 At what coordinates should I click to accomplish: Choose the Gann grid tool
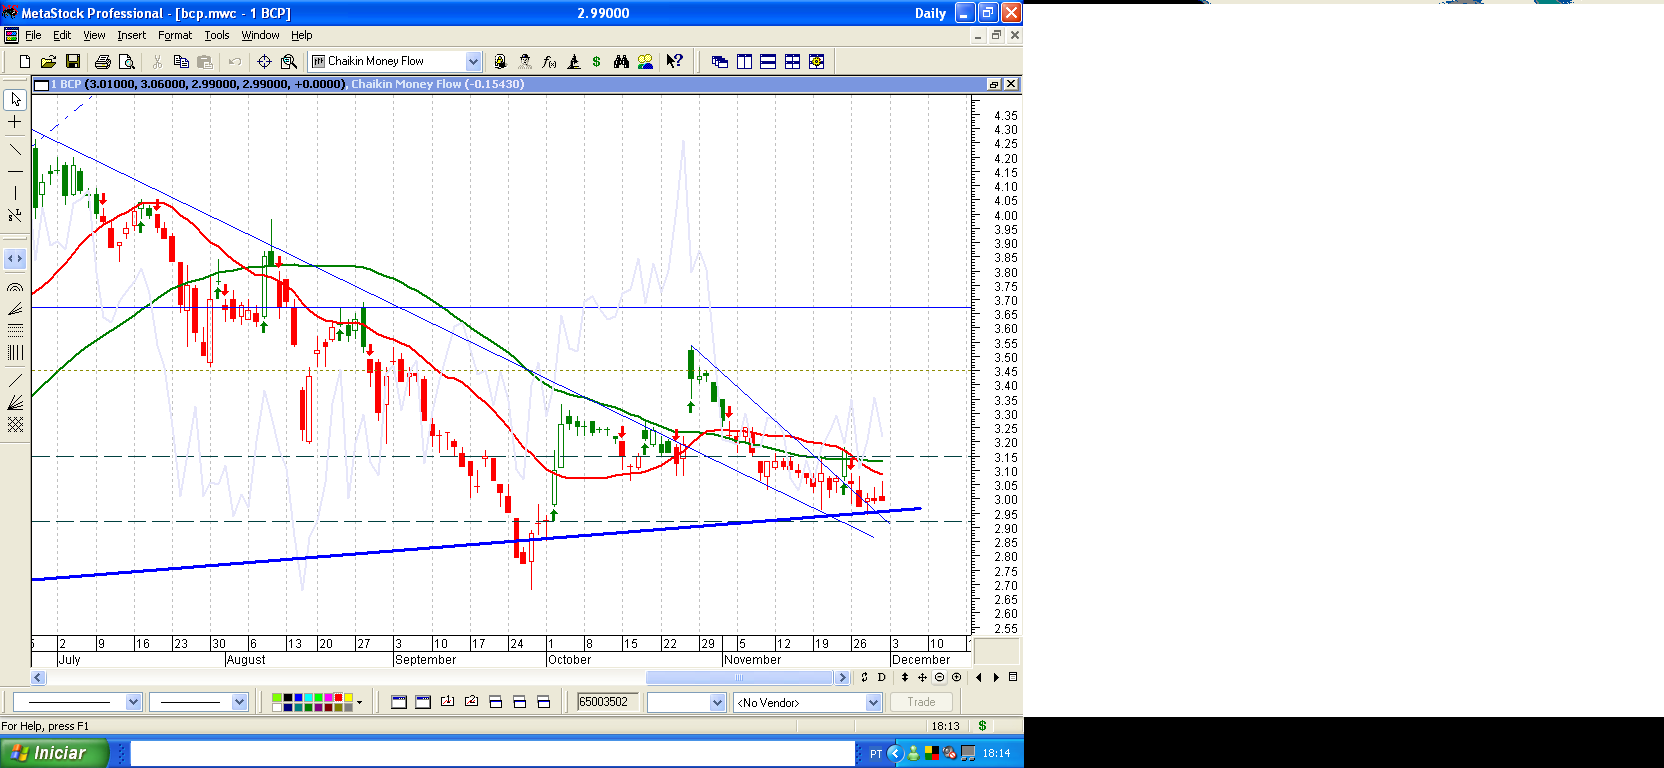[x=15, y=425]
